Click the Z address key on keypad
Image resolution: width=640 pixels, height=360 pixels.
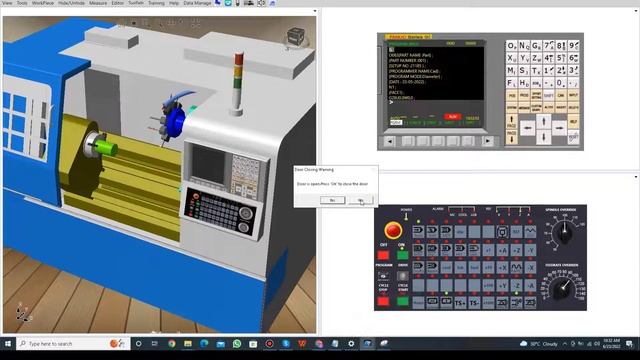[x=536, y=58]
